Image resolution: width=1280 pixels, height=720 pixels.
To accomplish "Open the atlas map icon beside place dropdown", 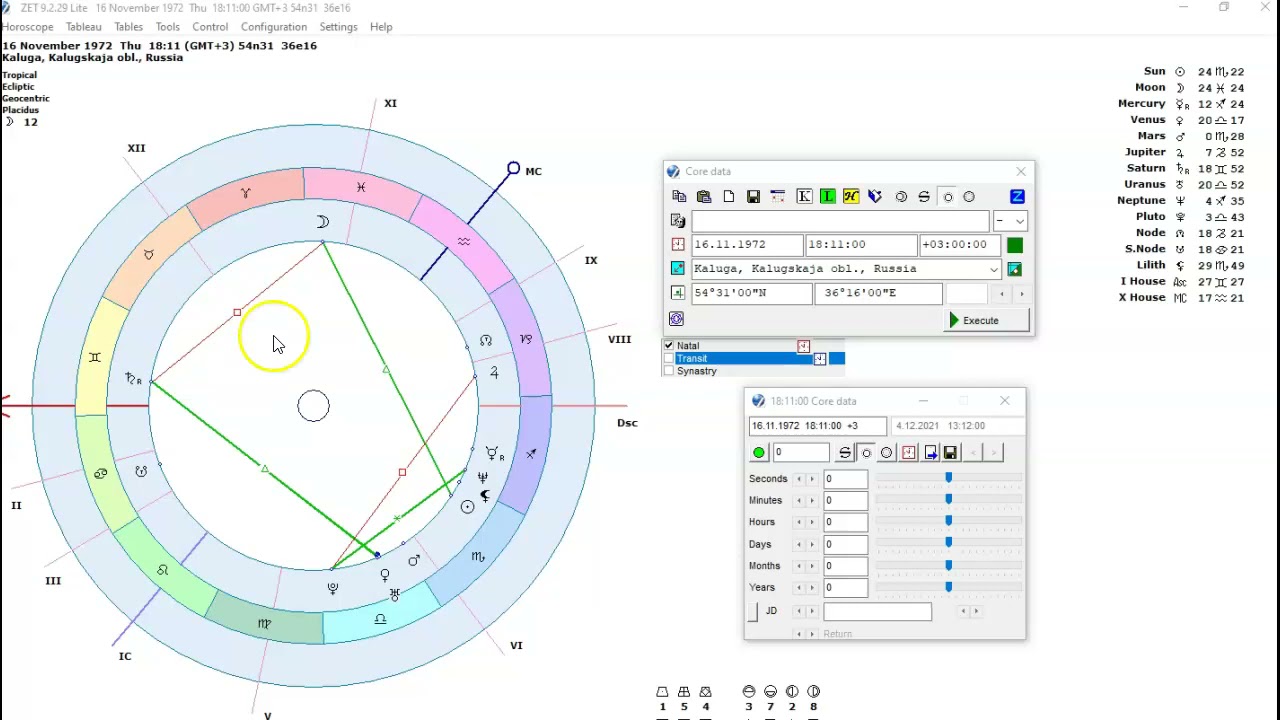I will point(1015,269).
